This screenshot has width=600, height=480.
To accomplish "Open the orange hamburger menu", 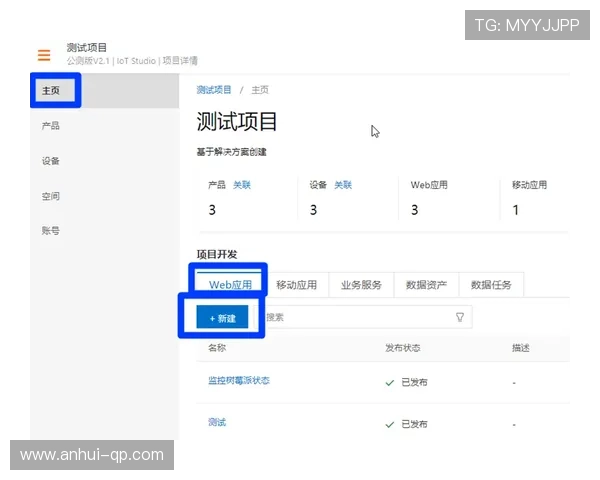I will tap(44, 55).
